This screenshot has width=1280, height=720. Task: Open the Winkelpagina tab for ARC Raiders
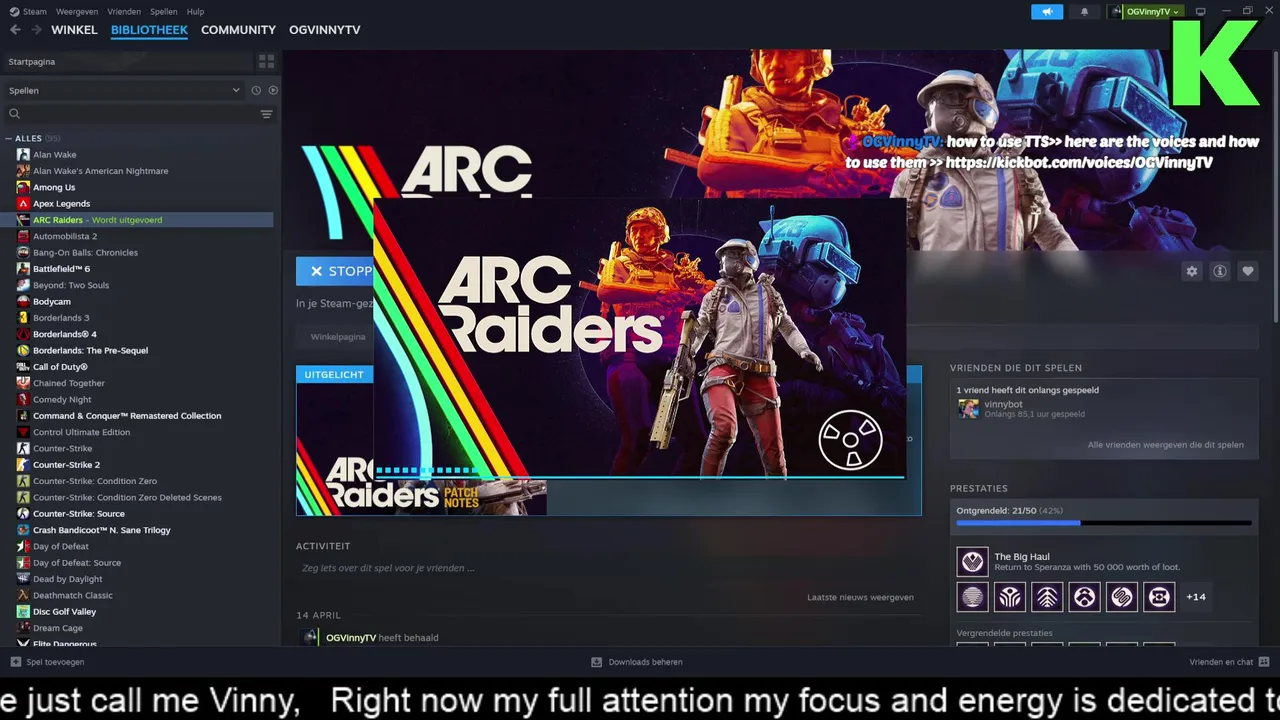338,337
